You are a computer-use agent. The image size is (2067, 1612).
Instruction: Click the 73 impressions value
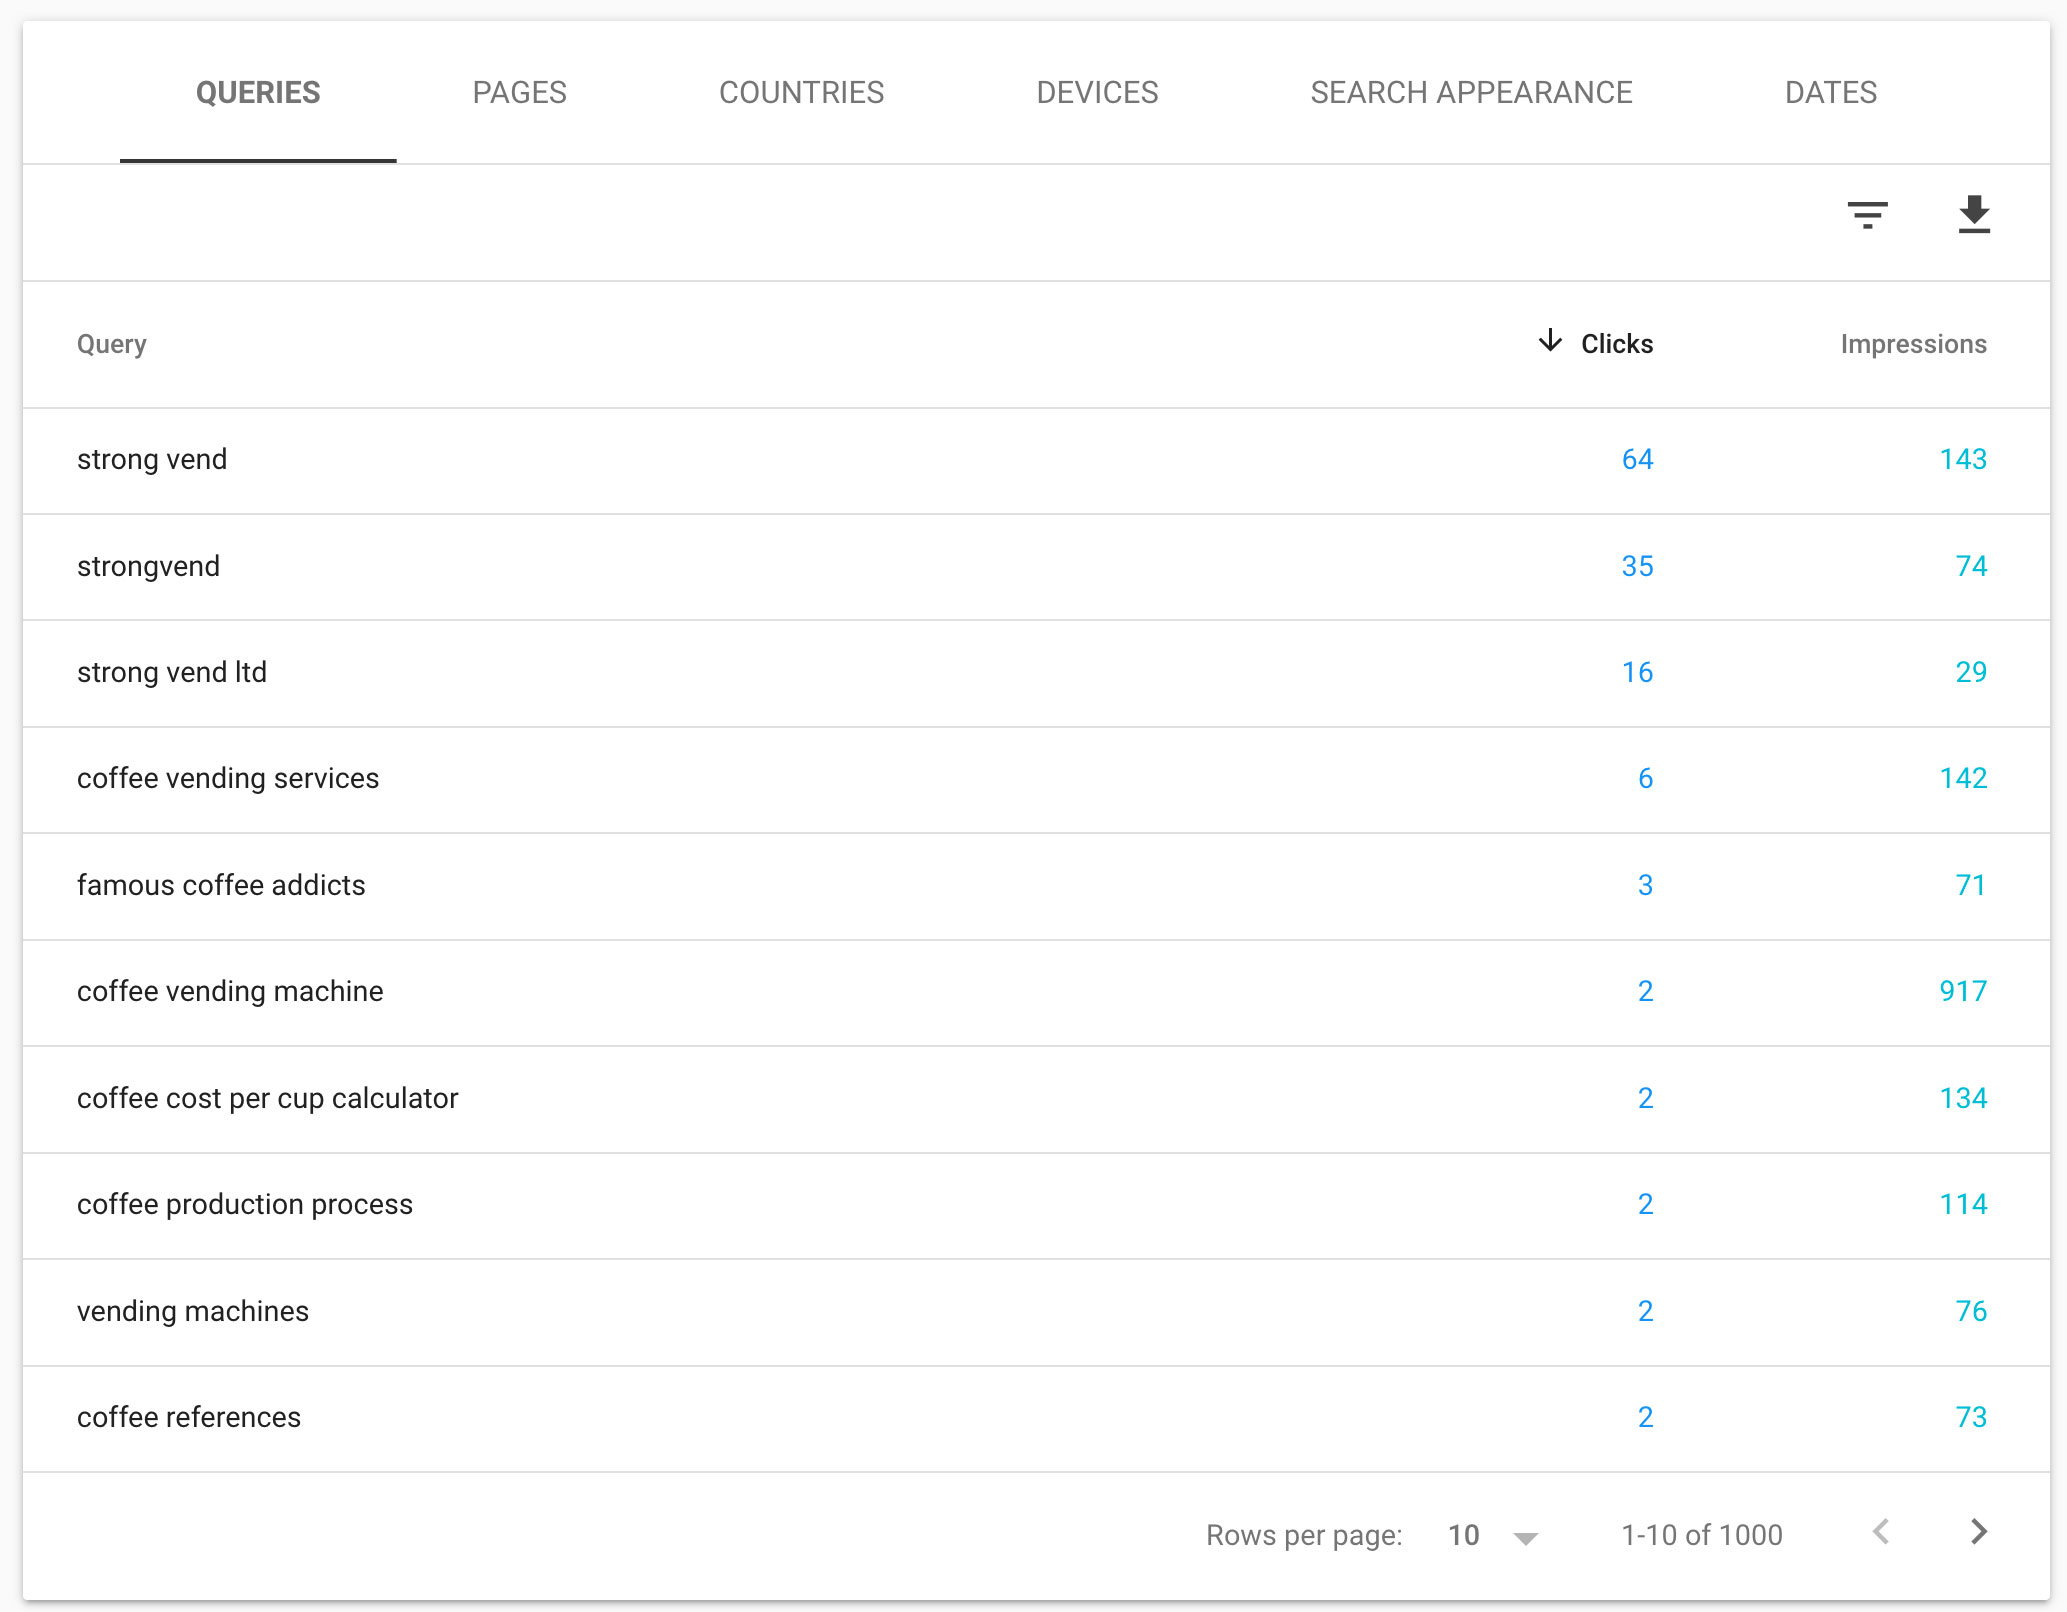pyautogui.click(x=1971, y=1417)
